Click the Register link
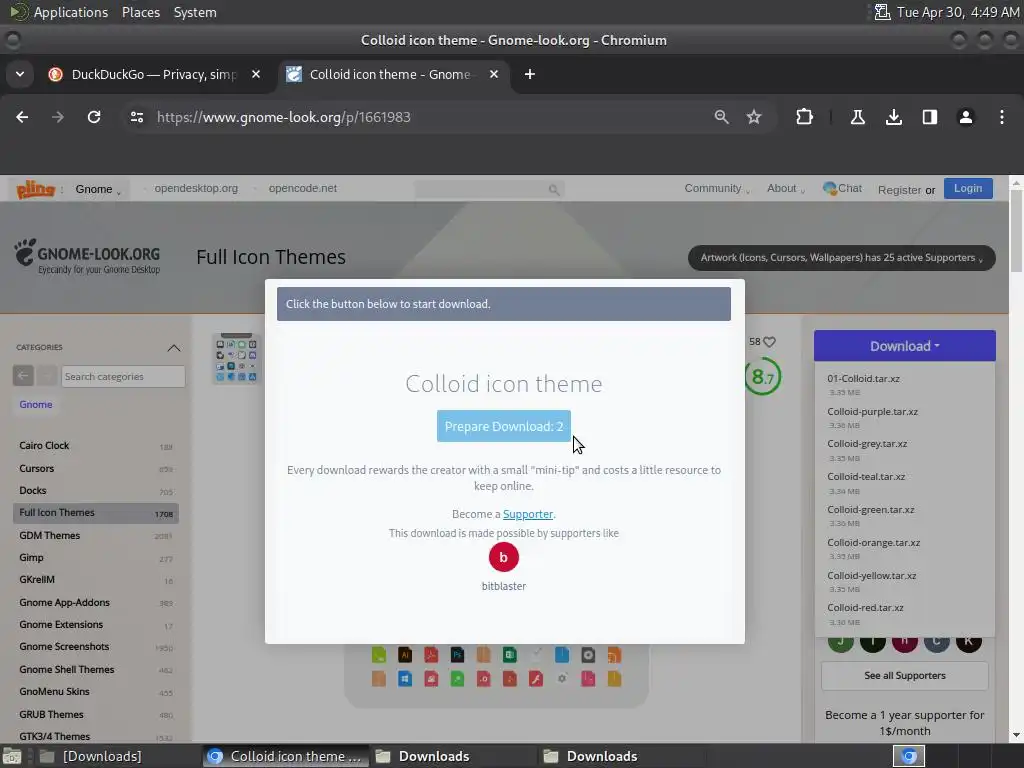Image resolution: width=1024 pixels, height=768 pixels. [899, 190]
